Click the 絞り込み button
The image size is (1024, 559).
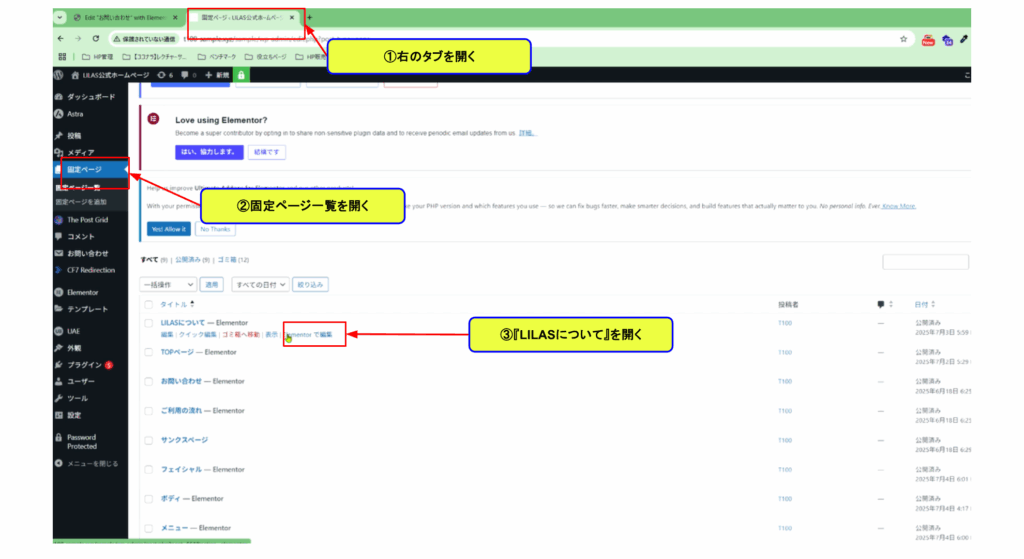click(310, 285)
